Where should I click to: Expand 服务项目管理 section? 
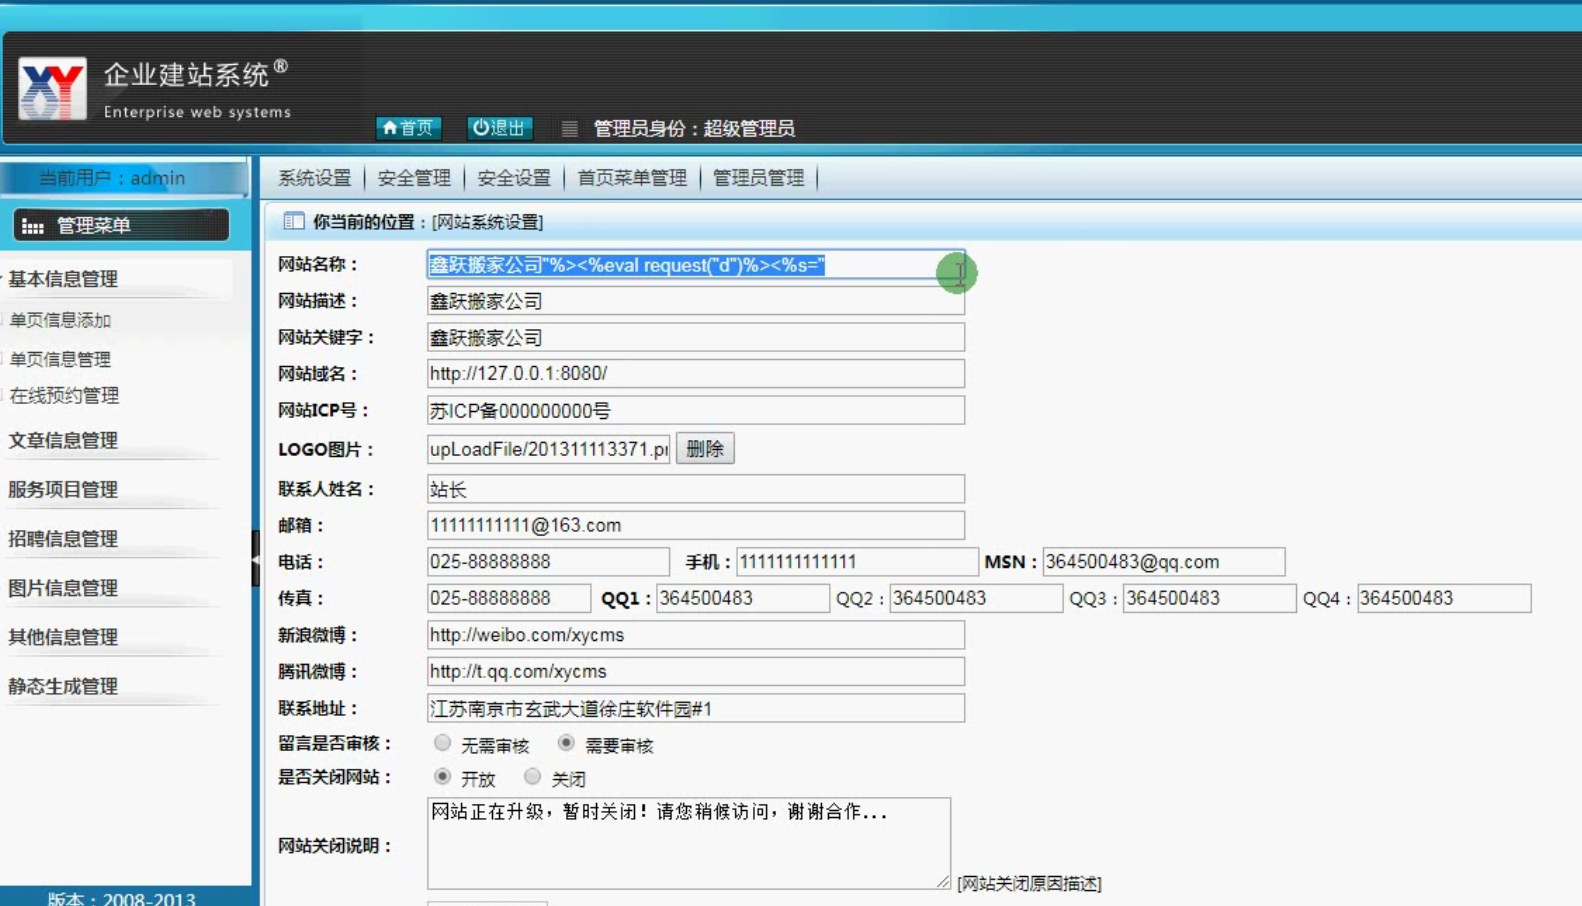pyautogui.click(x=63, y=489)
